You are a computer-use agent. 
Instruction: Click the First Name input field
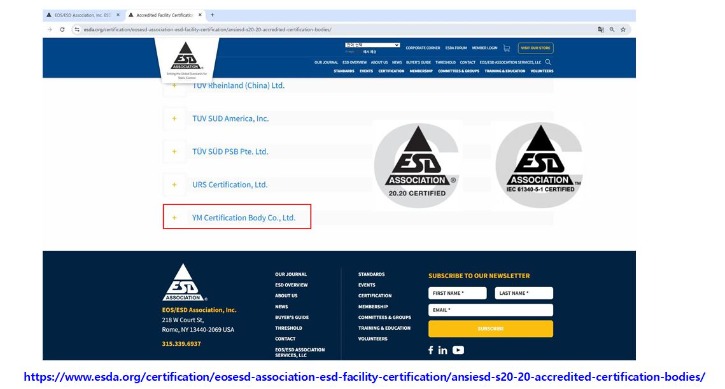coord(457,293)
